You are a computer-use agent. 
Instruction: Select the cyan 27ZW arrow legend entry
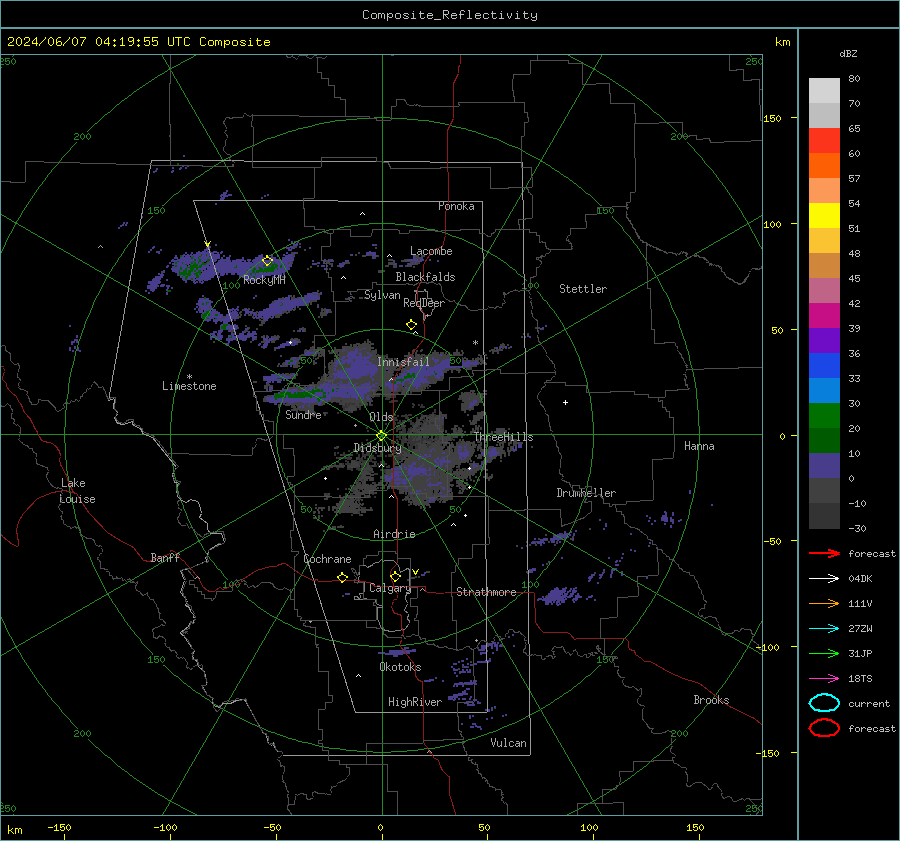click(x=824, y=629)
